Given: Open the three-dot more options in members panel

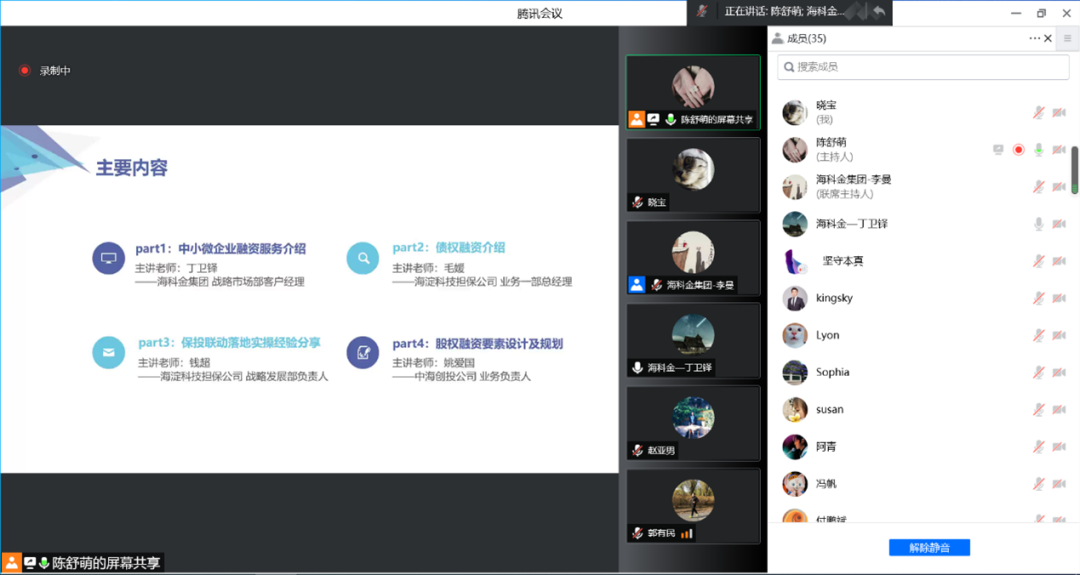Looking at the screenshot, I should 1034,39.
